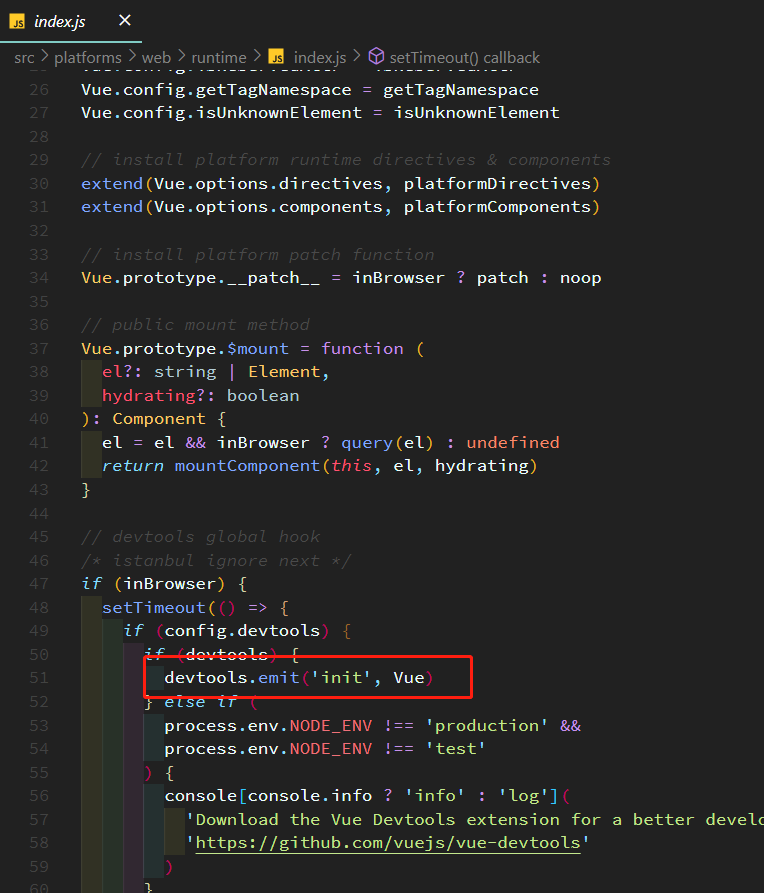The width and height of the screenshot is (764, 893).
Task: Click 'undefined' on line 41
Action: click(513, 443)
